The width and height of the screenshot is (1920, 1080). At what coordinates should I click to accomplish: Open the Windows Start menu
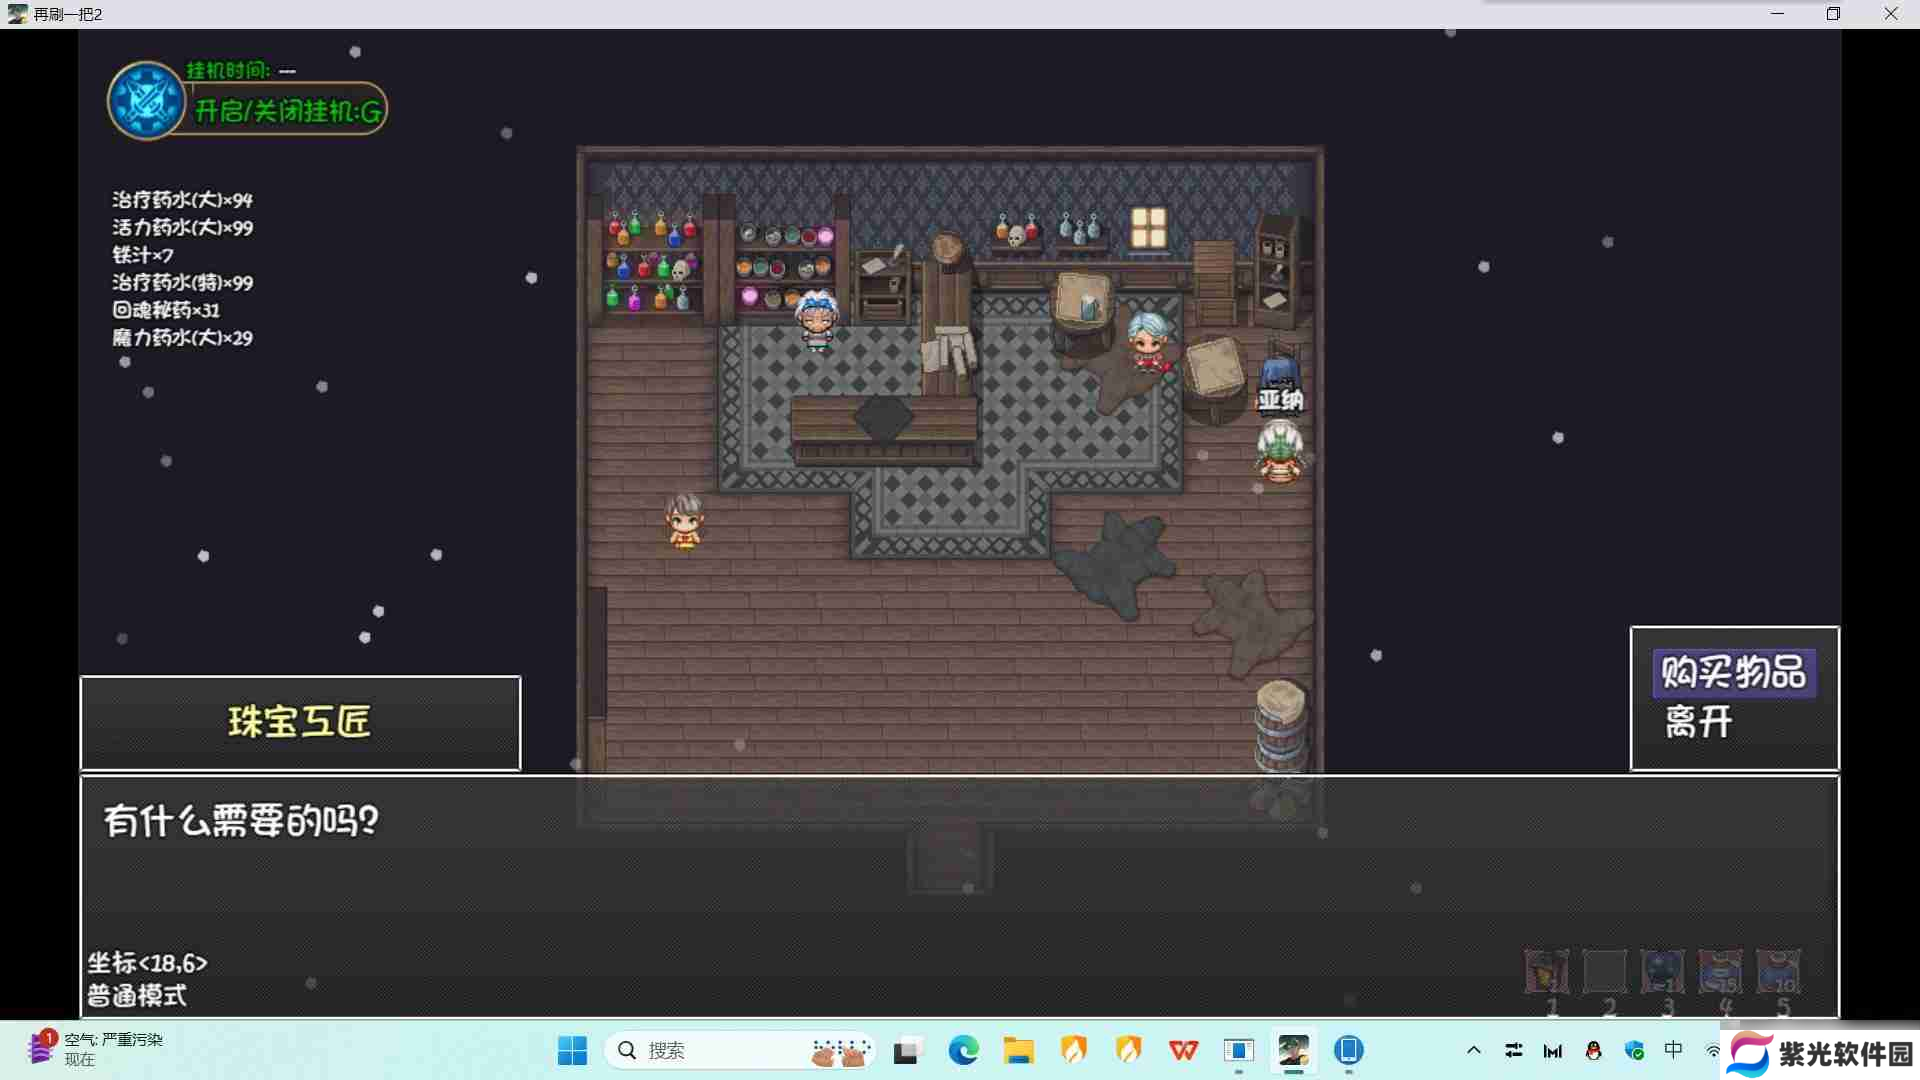tap(572, 1051)
